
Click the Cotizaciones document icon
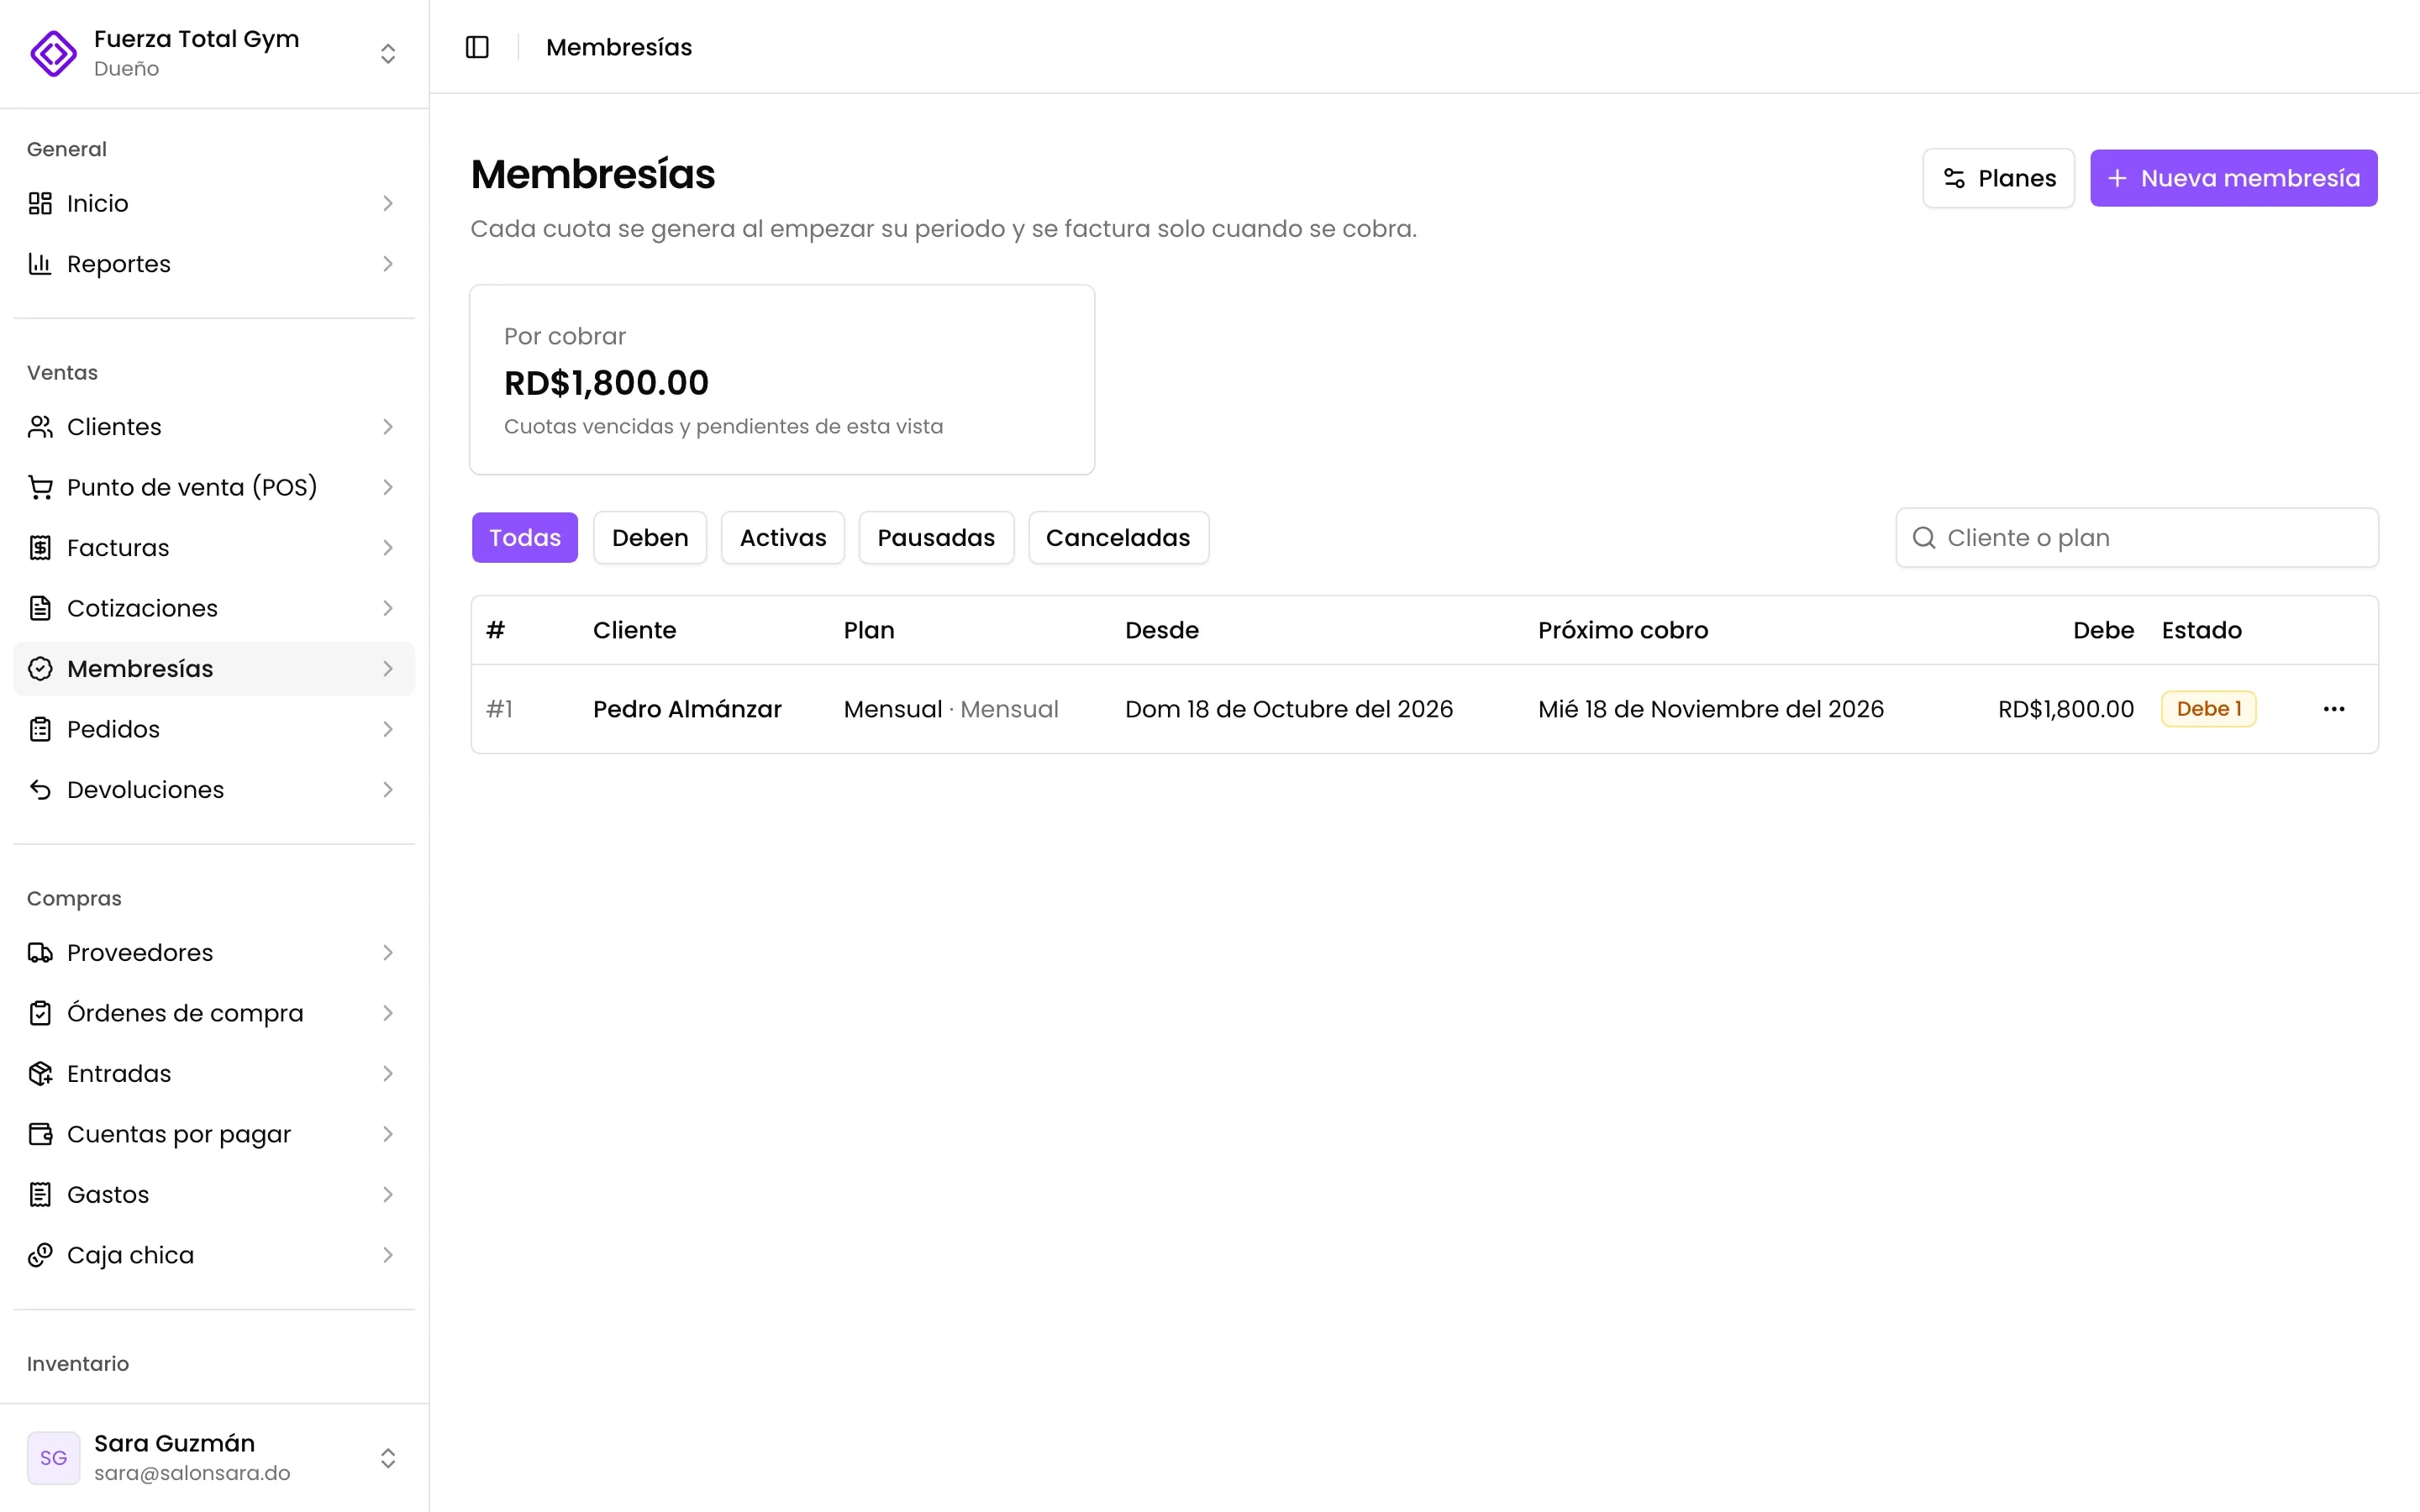pos(40,608)
